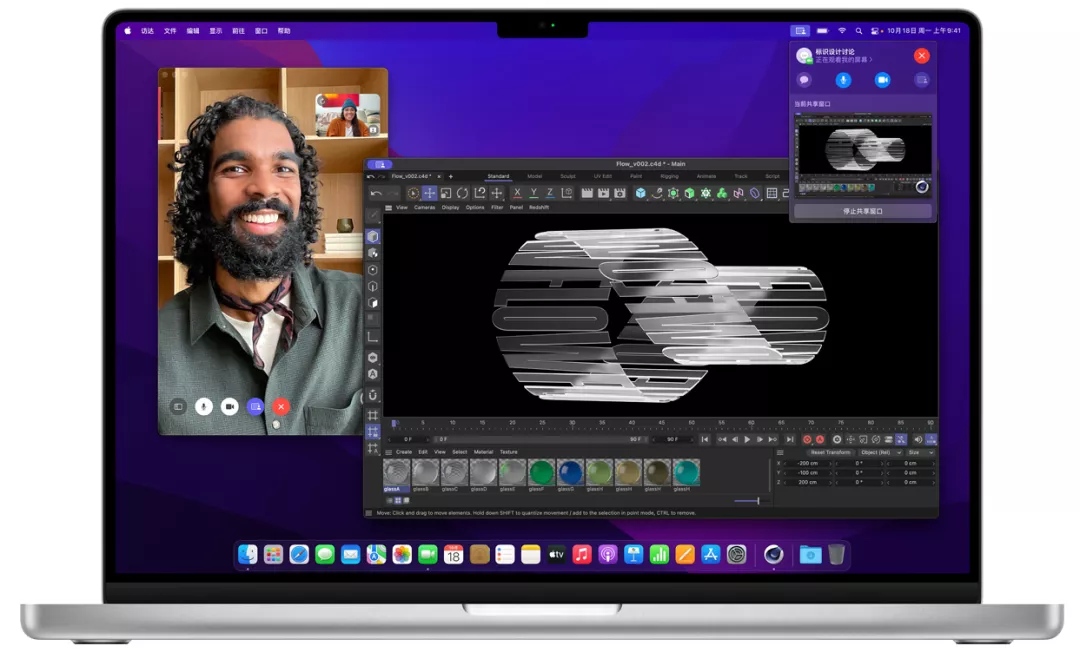Select the Rotate tool icon
This screenshot has width=1080, height=659.
[x=463, y=193]
